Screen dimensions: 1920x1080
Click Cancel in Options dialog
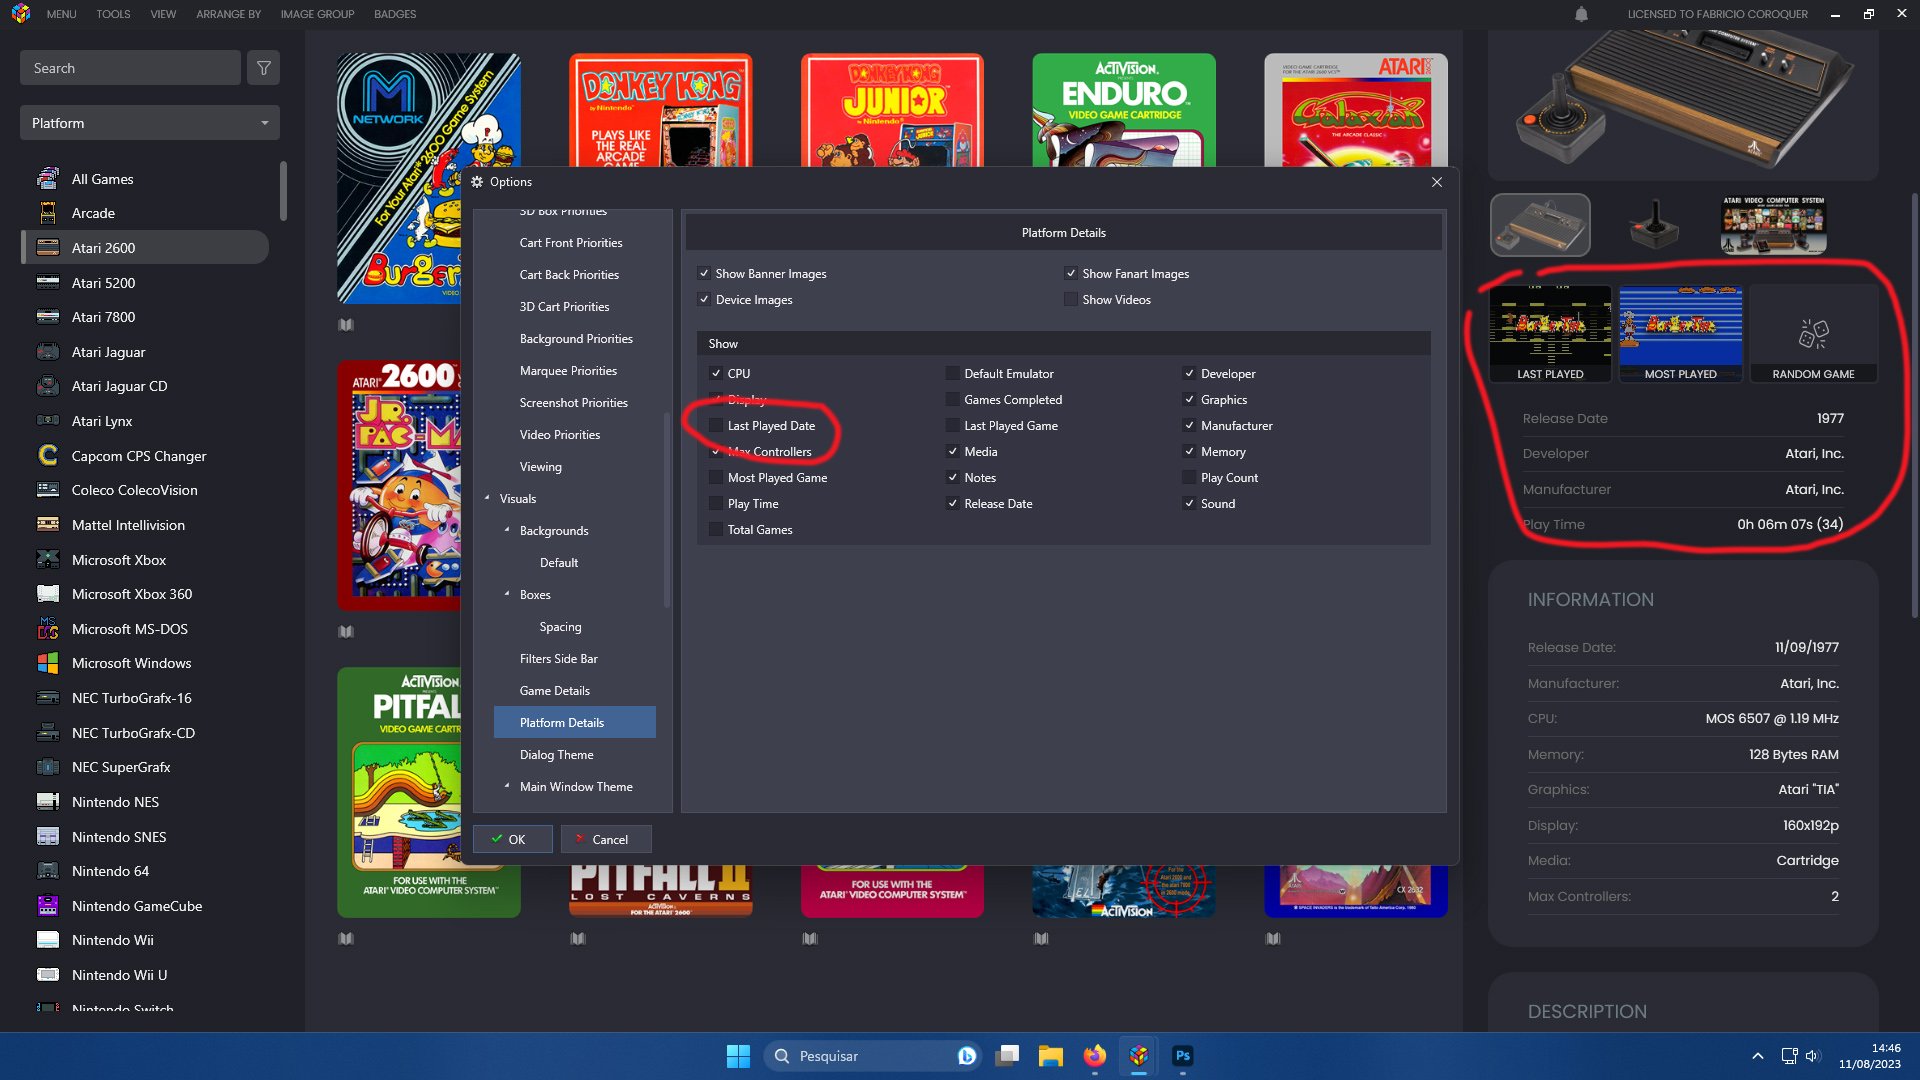coord(606,839)
